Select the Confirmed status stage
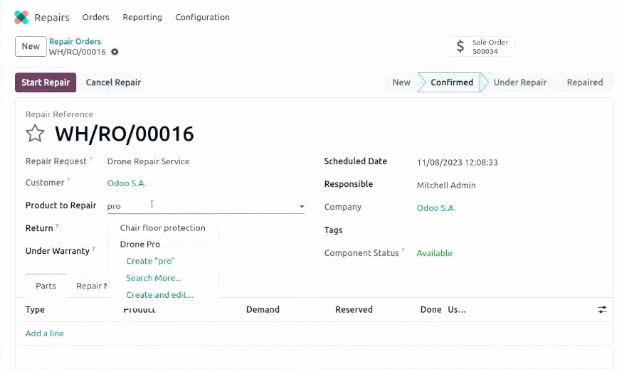 pyautogui.click(x=452, y=82)
